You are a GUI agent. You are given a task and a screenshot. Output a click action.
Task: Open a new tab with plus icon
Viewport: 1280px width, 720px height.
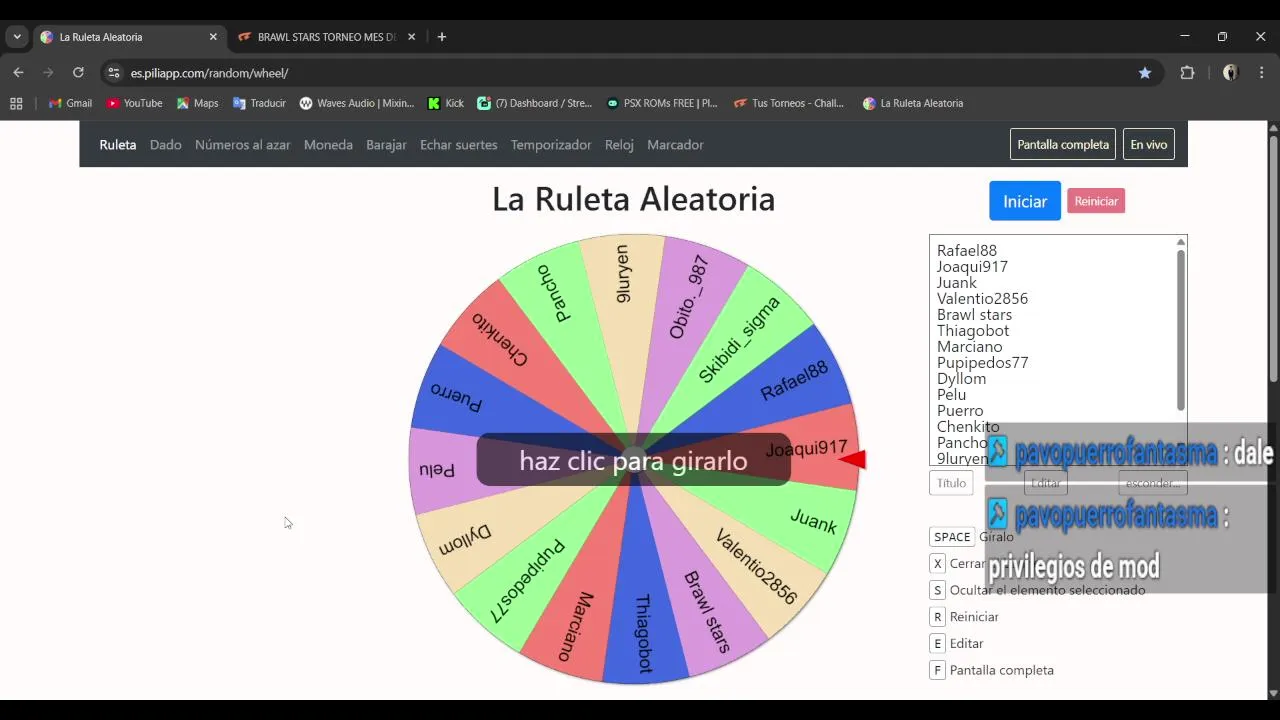coord(442,37)
